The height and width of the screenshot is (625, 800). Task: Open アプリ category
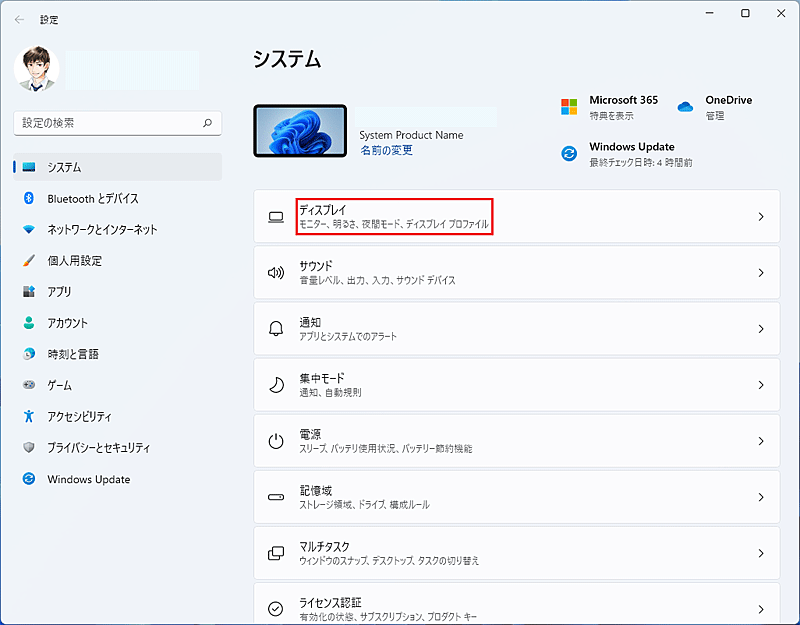118,291
